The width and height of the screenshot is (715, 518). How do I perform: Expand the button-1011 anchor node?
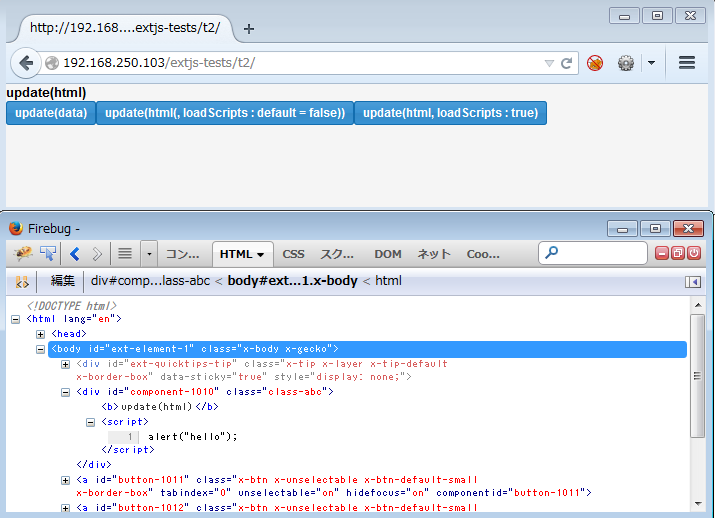click(66, 480)
